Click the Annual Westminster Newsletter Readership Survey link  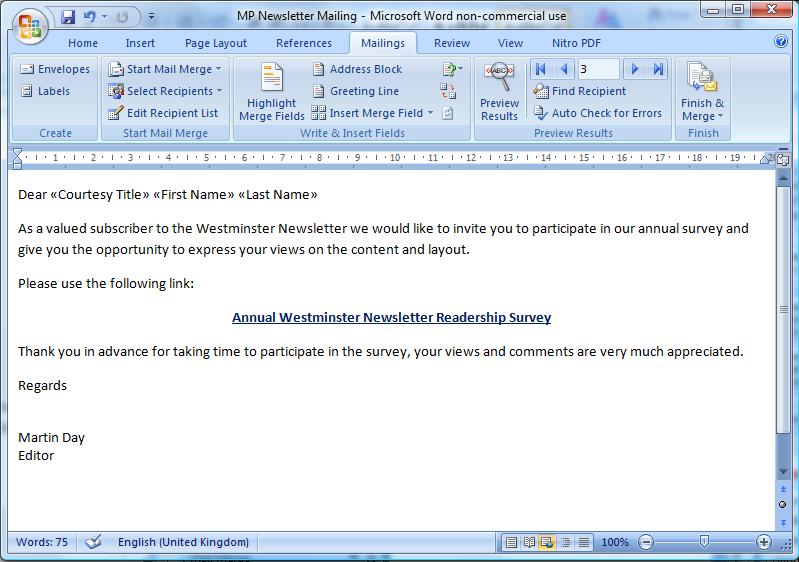point(391,318)
